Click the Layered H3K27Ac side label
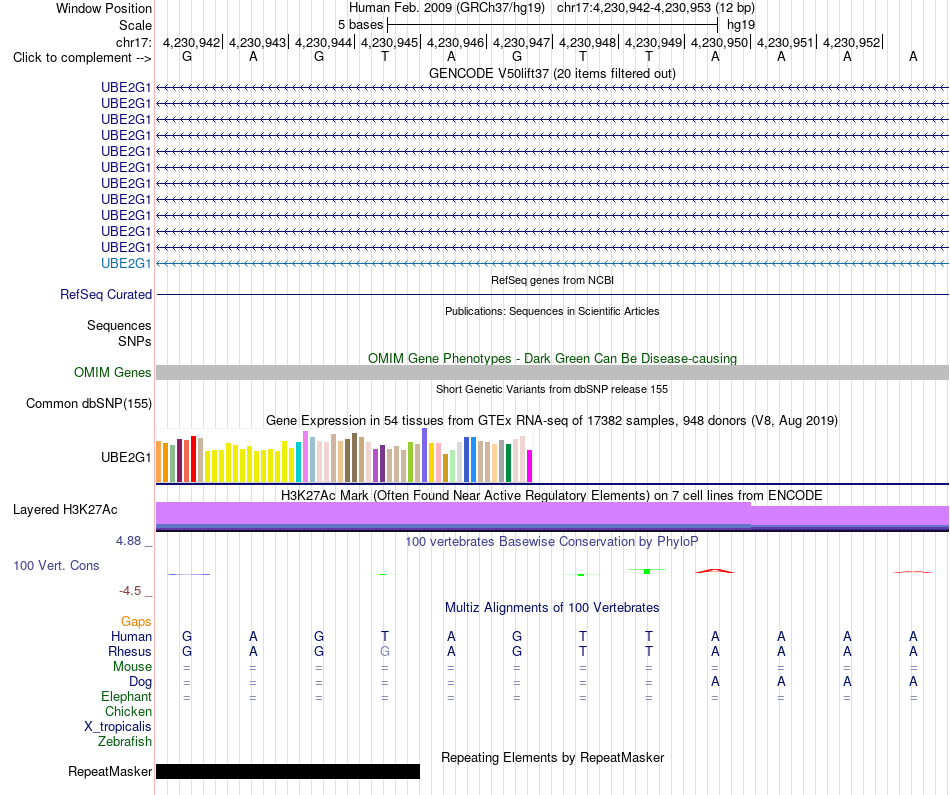The height and width of the screenshot is (795, 950). tap(65, 510)
